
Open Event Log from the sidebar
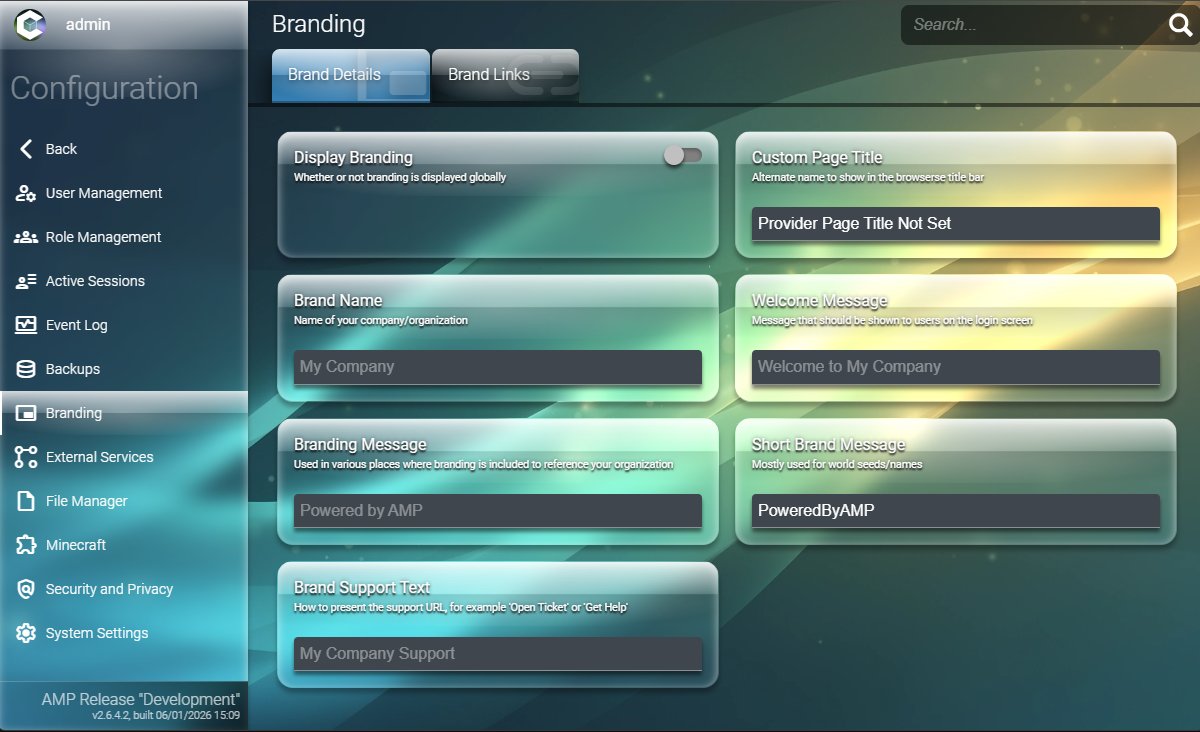click(x=124, y=325)
